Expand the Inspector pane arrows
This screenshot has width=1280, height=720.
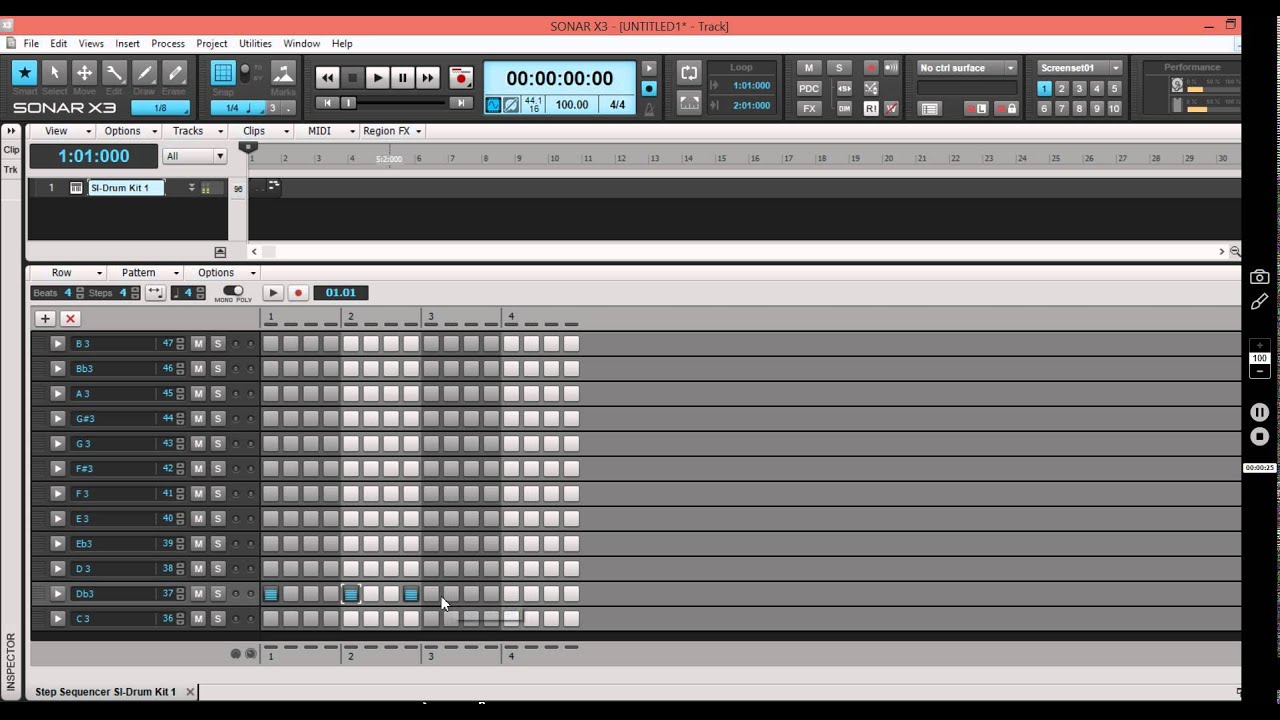point(11,131)
